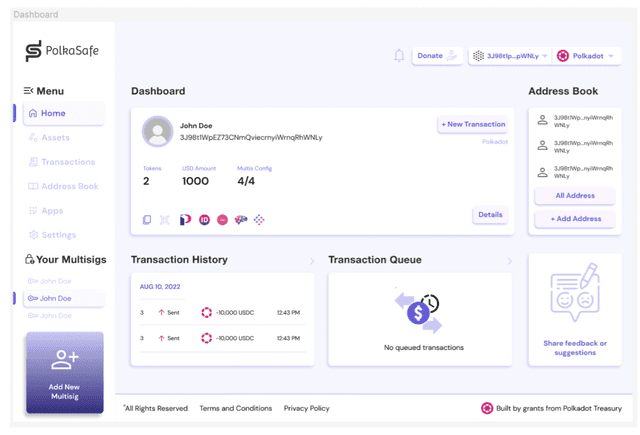Click the Add New Multisig tile
This screenshot has width=640, height=435.
point(64,372)
